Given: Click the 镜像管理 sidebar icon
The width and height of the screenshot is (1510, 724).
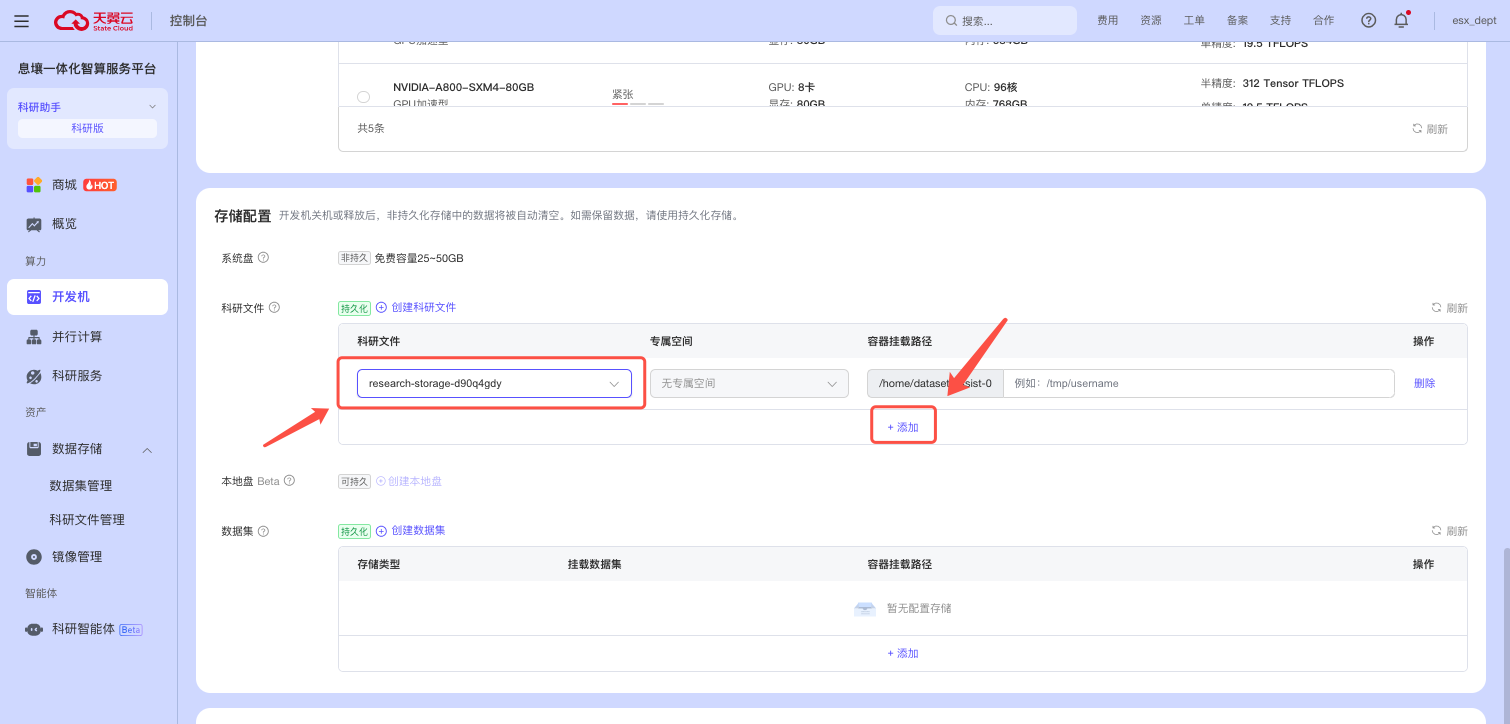Looking at the screenshot, I should (x=34, y=557).
